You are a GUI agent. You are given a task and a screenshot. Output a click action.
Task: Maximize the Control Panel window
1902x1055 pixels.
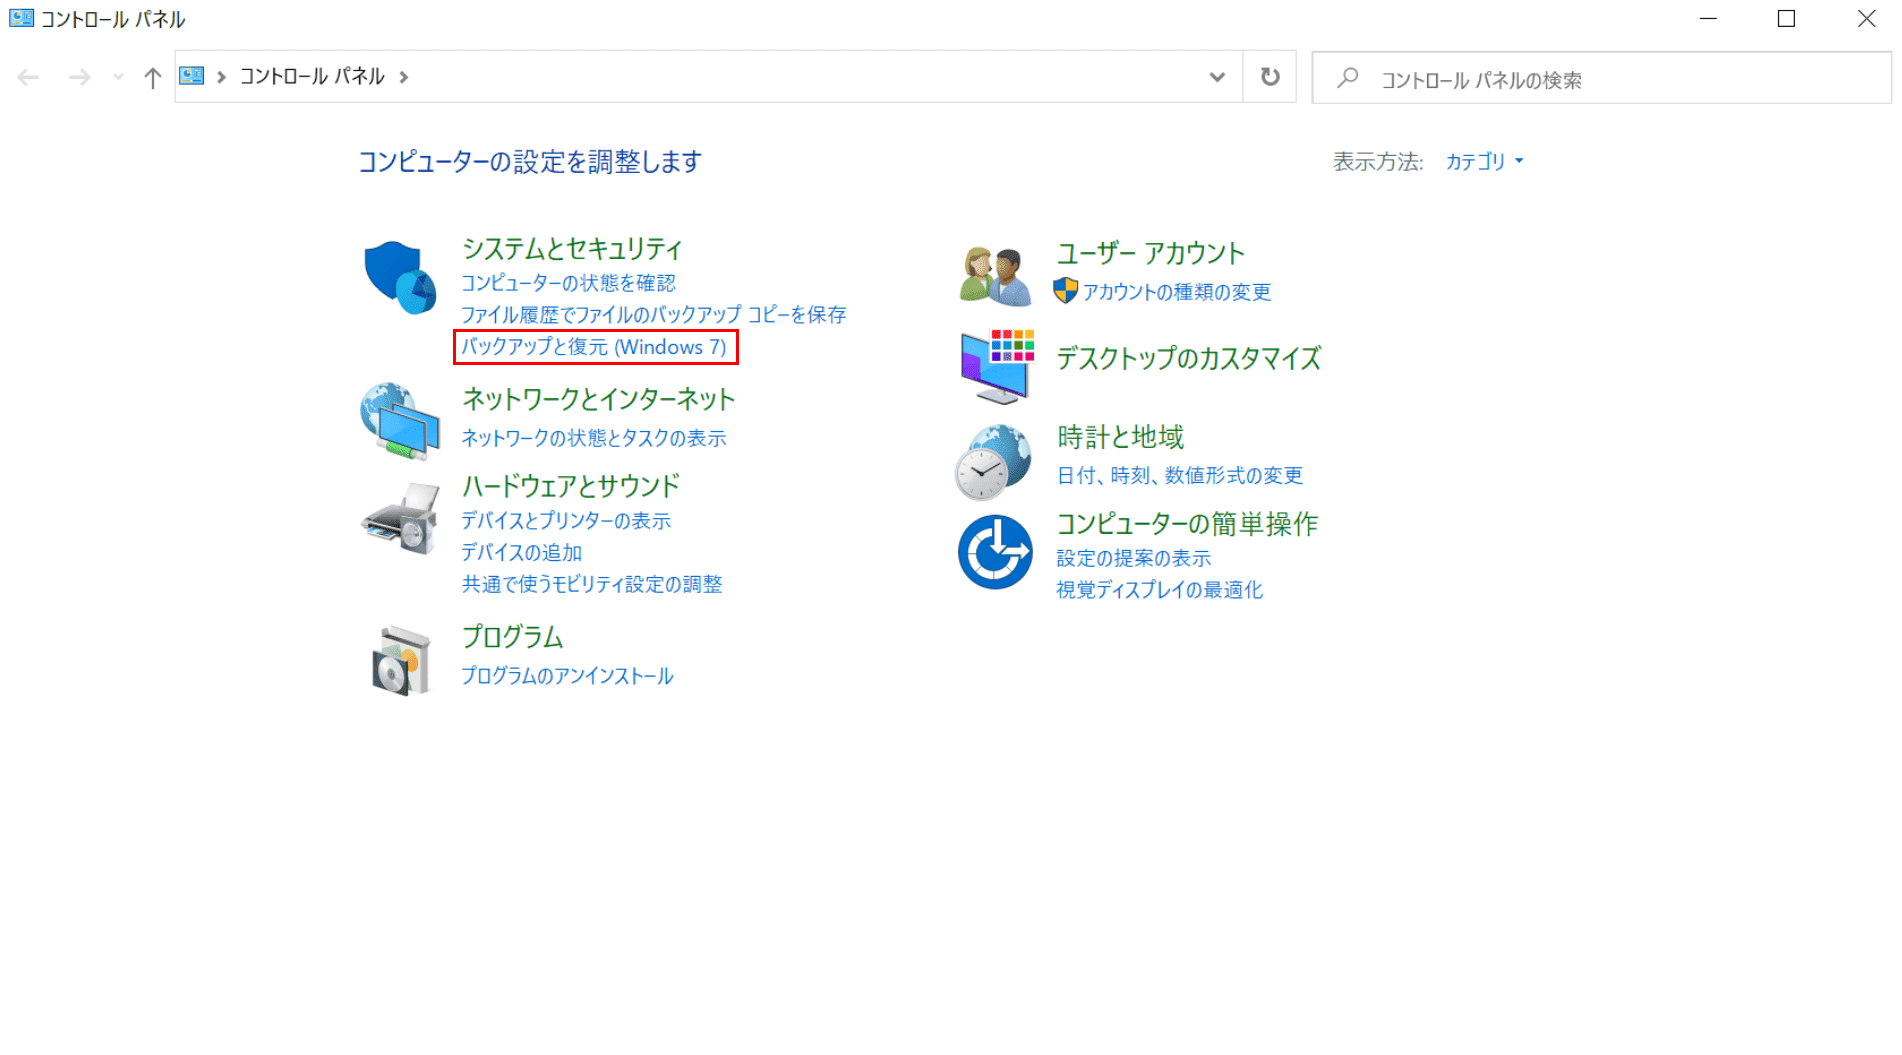click(x=1787, y=19)
